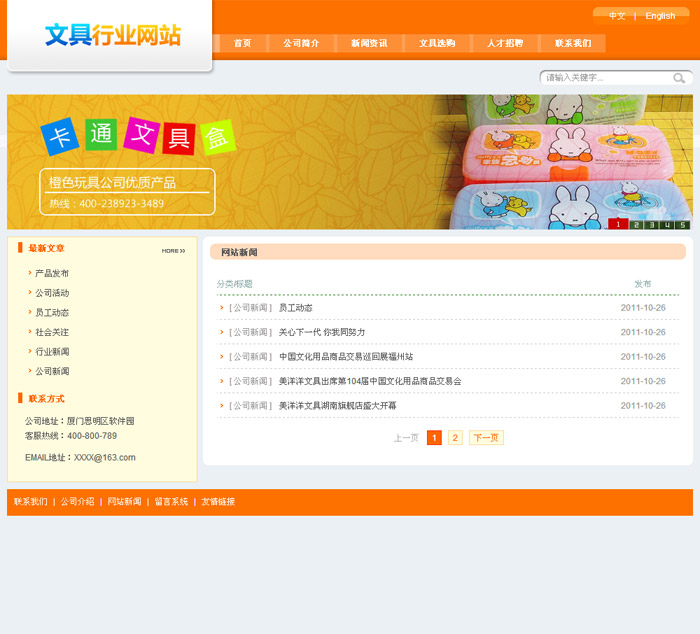Open the 文具选购 nav tab

point(437,43)
